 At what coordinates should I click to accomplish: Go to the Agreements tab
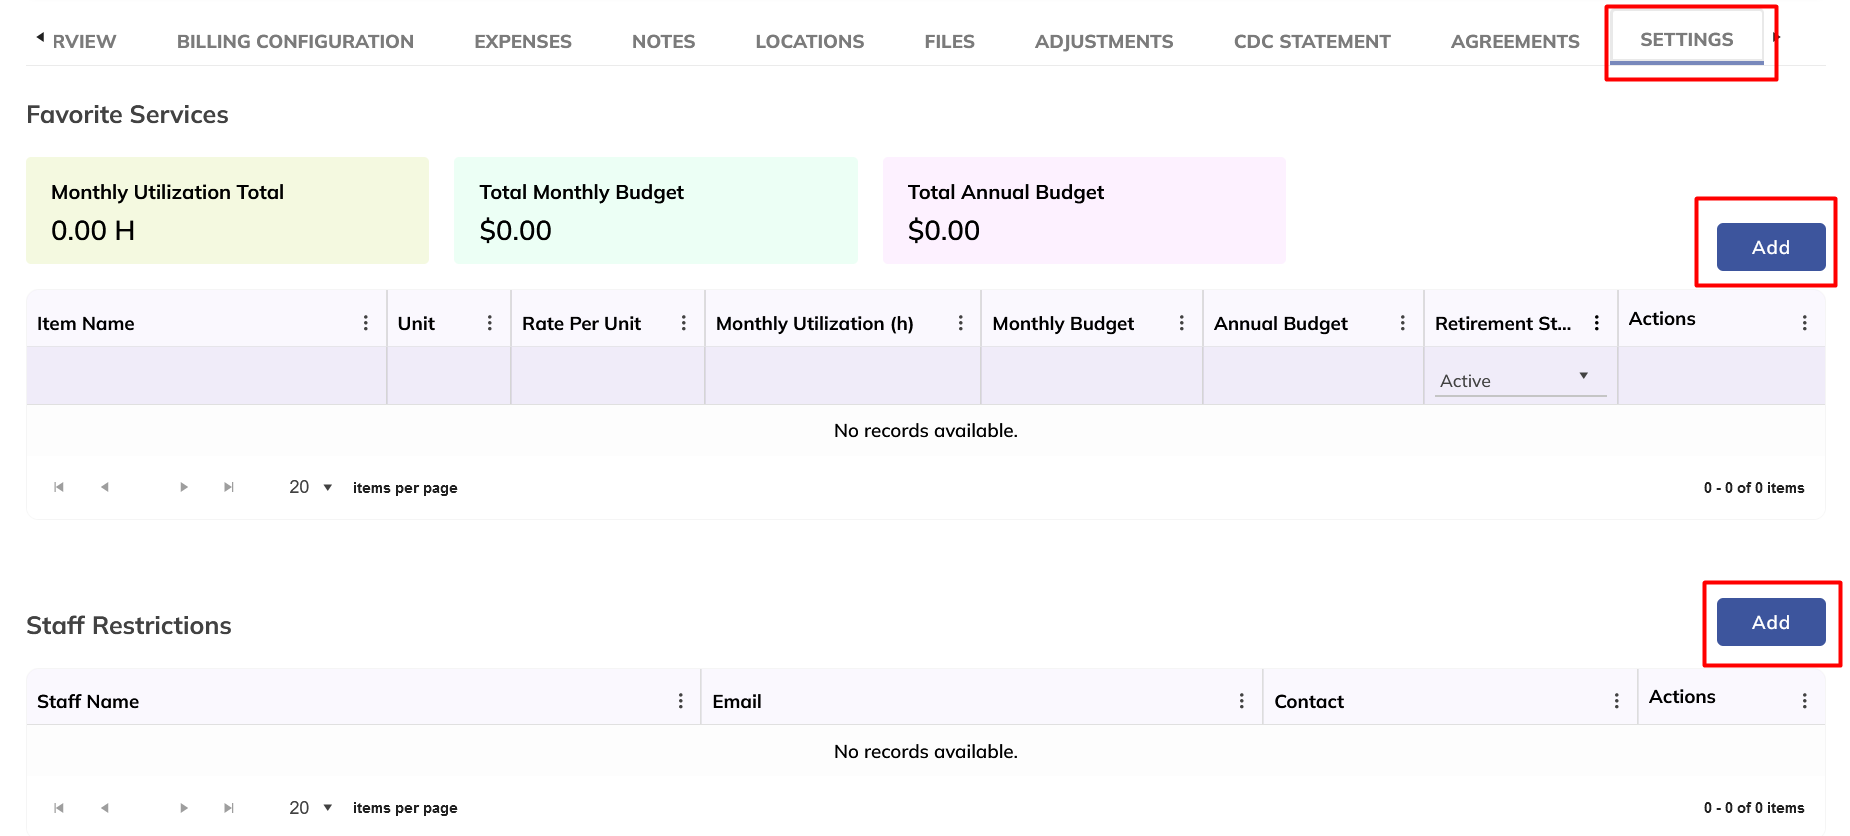coord(1514,42)
